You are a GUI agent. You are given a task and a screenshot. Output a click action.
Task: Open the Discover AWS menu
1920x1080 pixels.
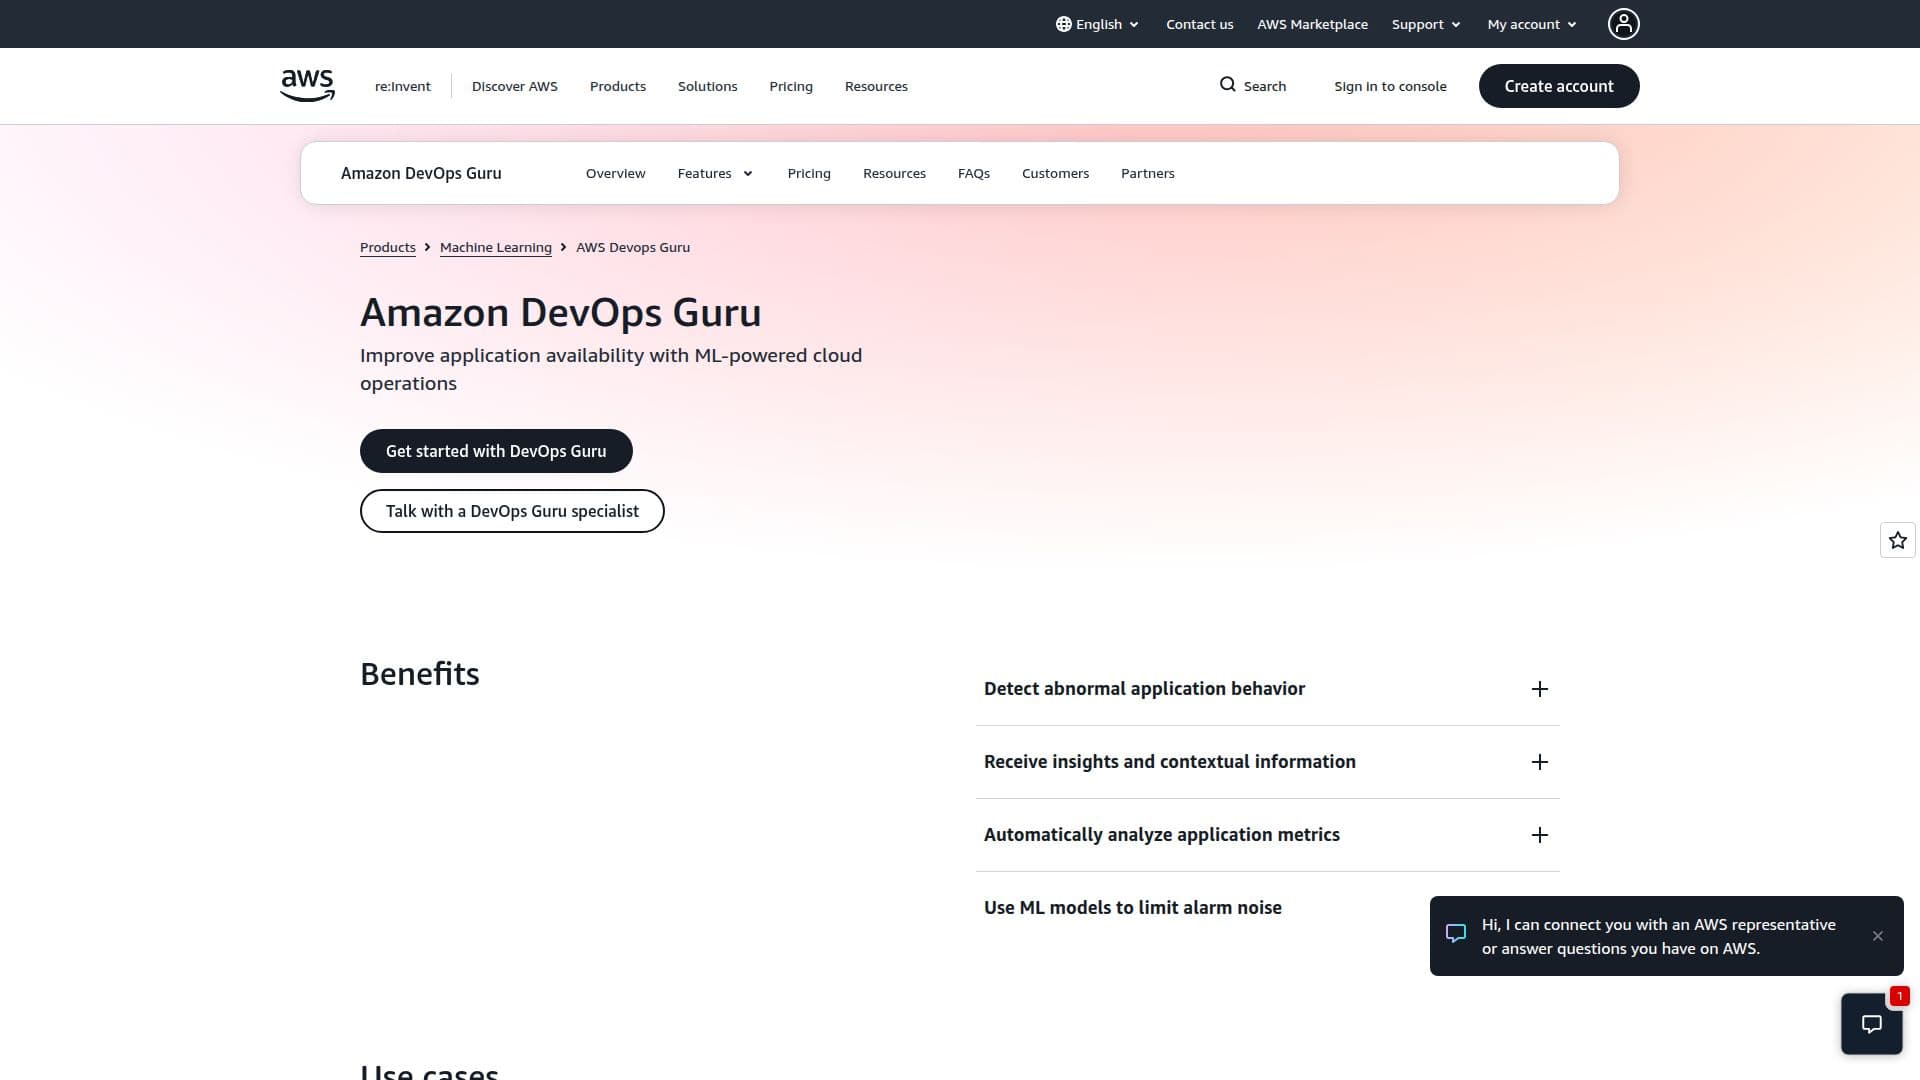(514, 86)
